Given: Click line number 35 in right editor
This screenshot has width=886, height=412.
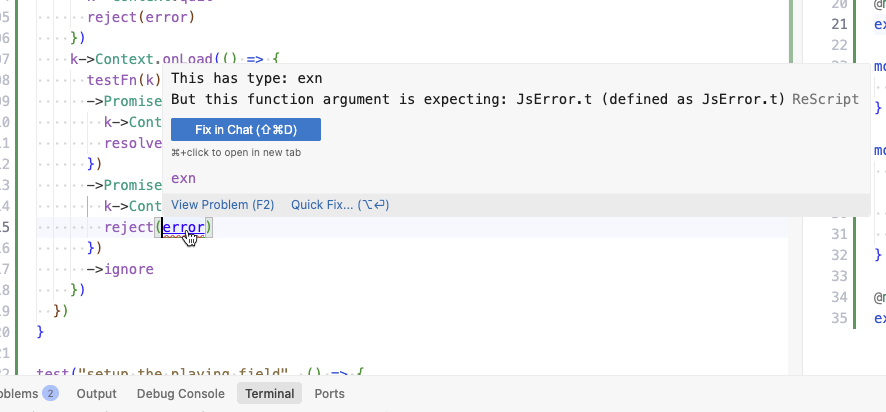Looking at the screenshot, I should pos(840,318).
